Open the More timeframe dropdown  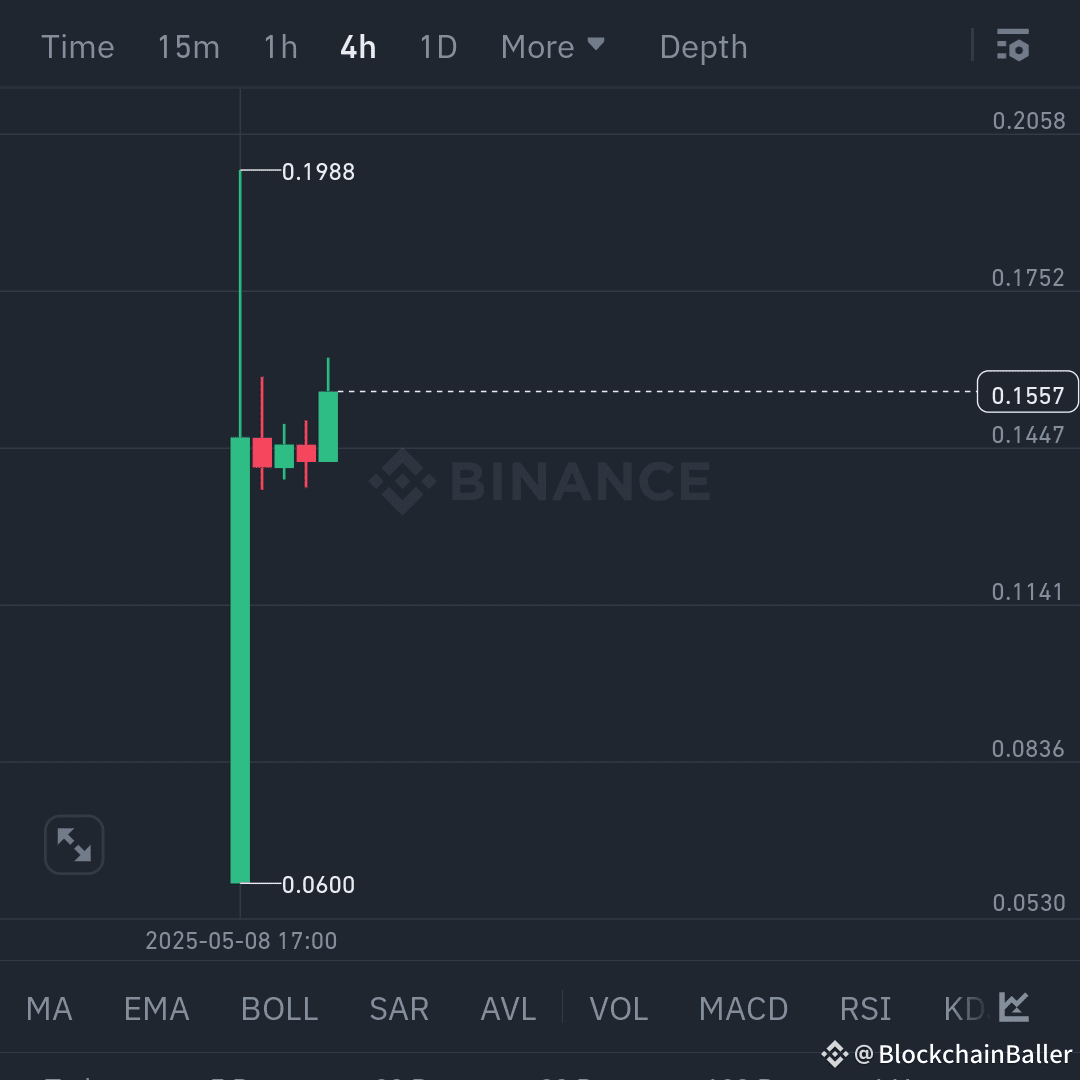pos(553,46)
